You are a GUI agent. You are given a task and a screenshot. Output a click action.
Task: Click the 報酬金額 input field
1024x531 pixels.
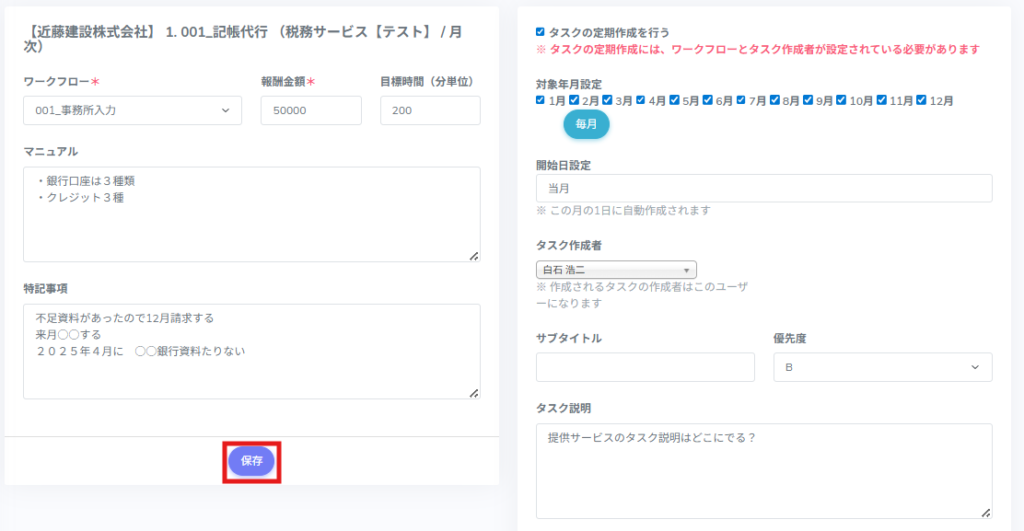310,110
